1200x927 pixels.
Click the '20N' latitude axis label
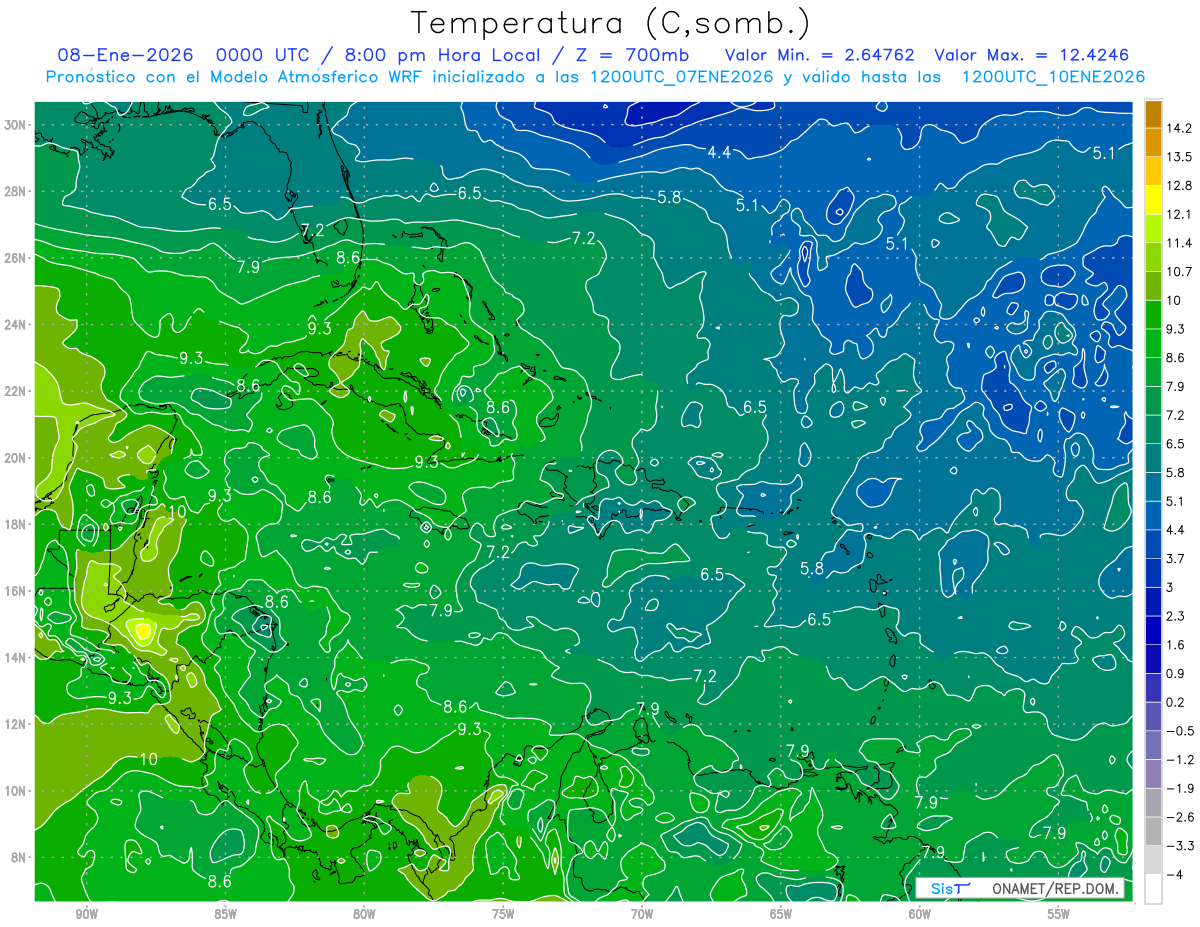pos(14,457)
